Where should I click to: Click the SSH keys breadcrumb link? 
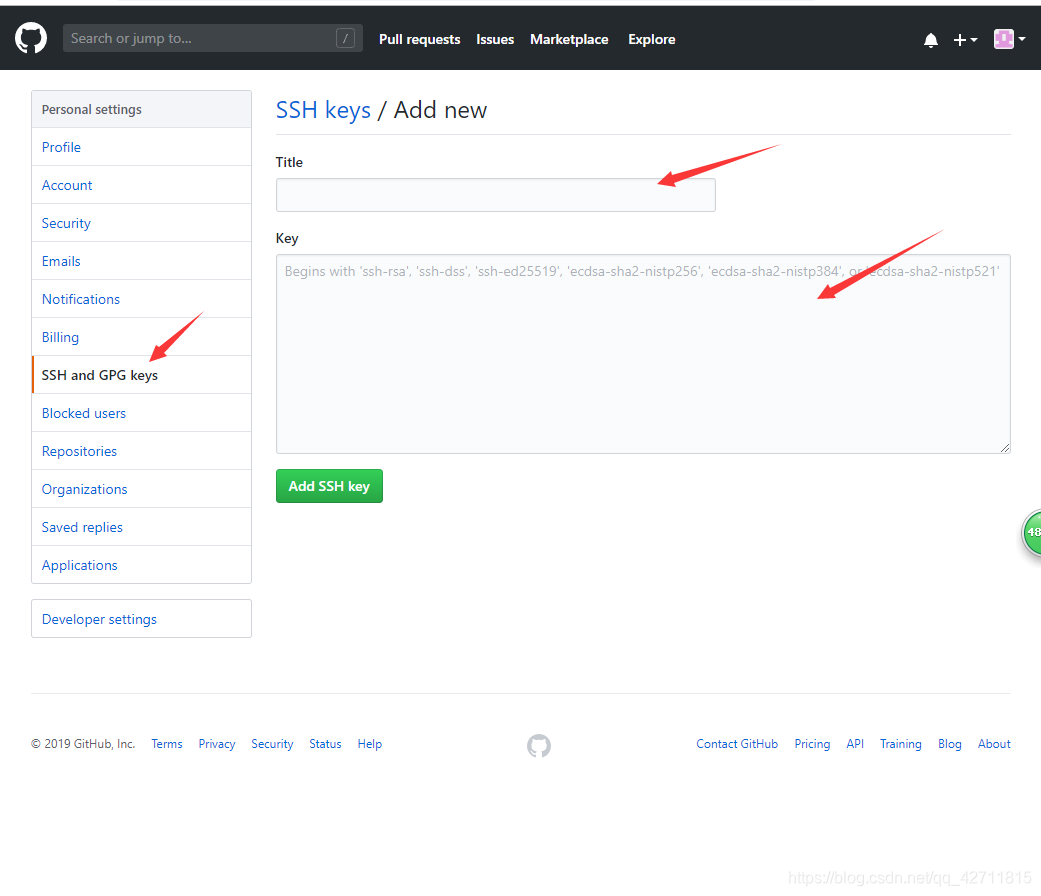tap(323, 110)
